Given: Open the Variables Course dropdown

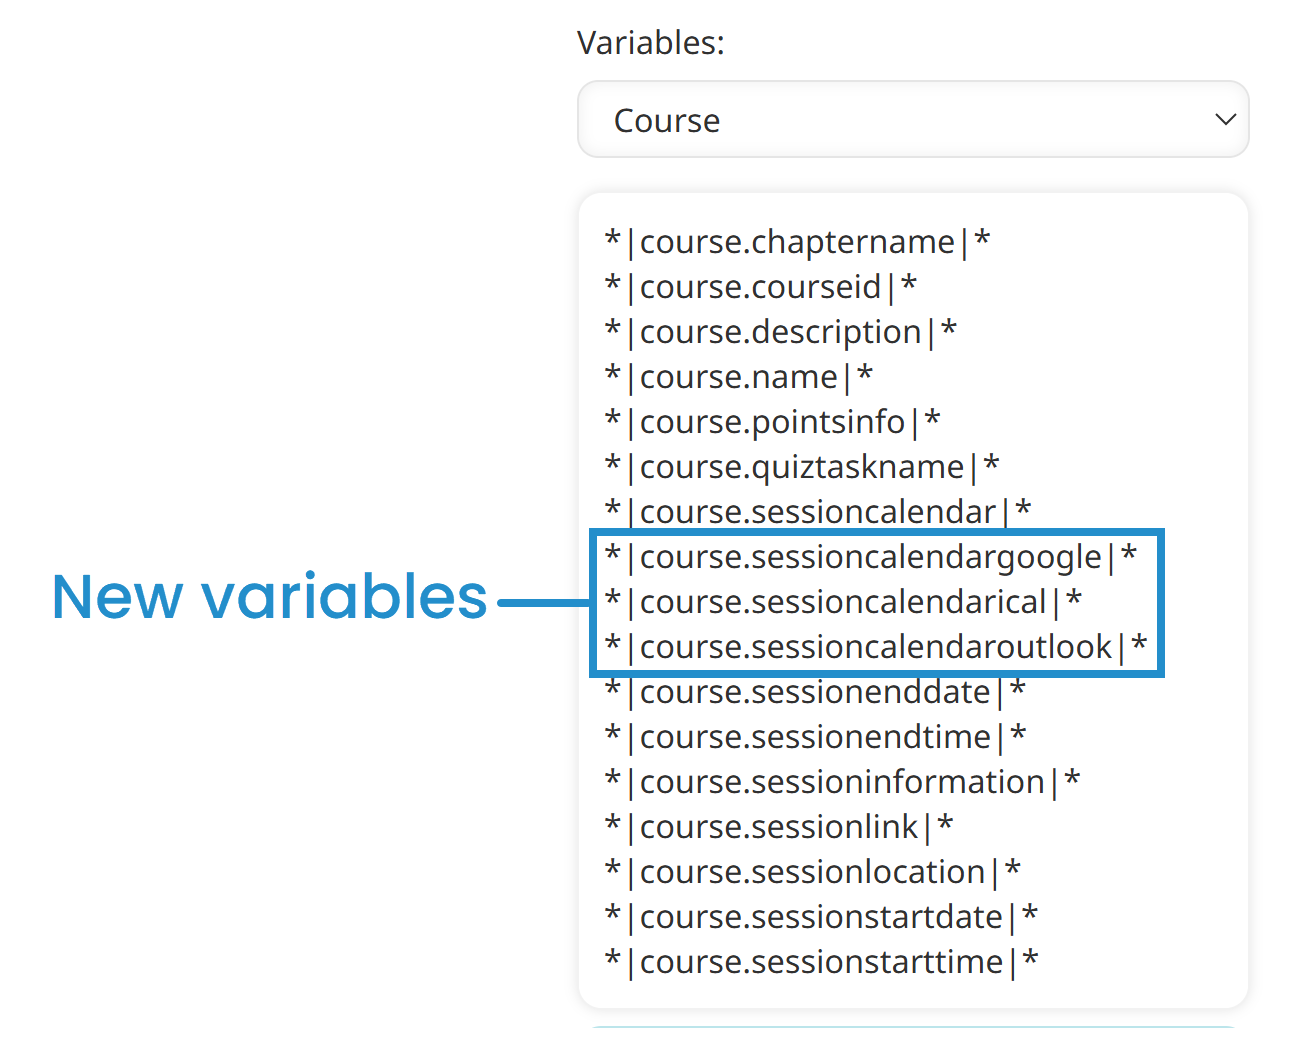Looking at the screenshot, I should 913,120.
